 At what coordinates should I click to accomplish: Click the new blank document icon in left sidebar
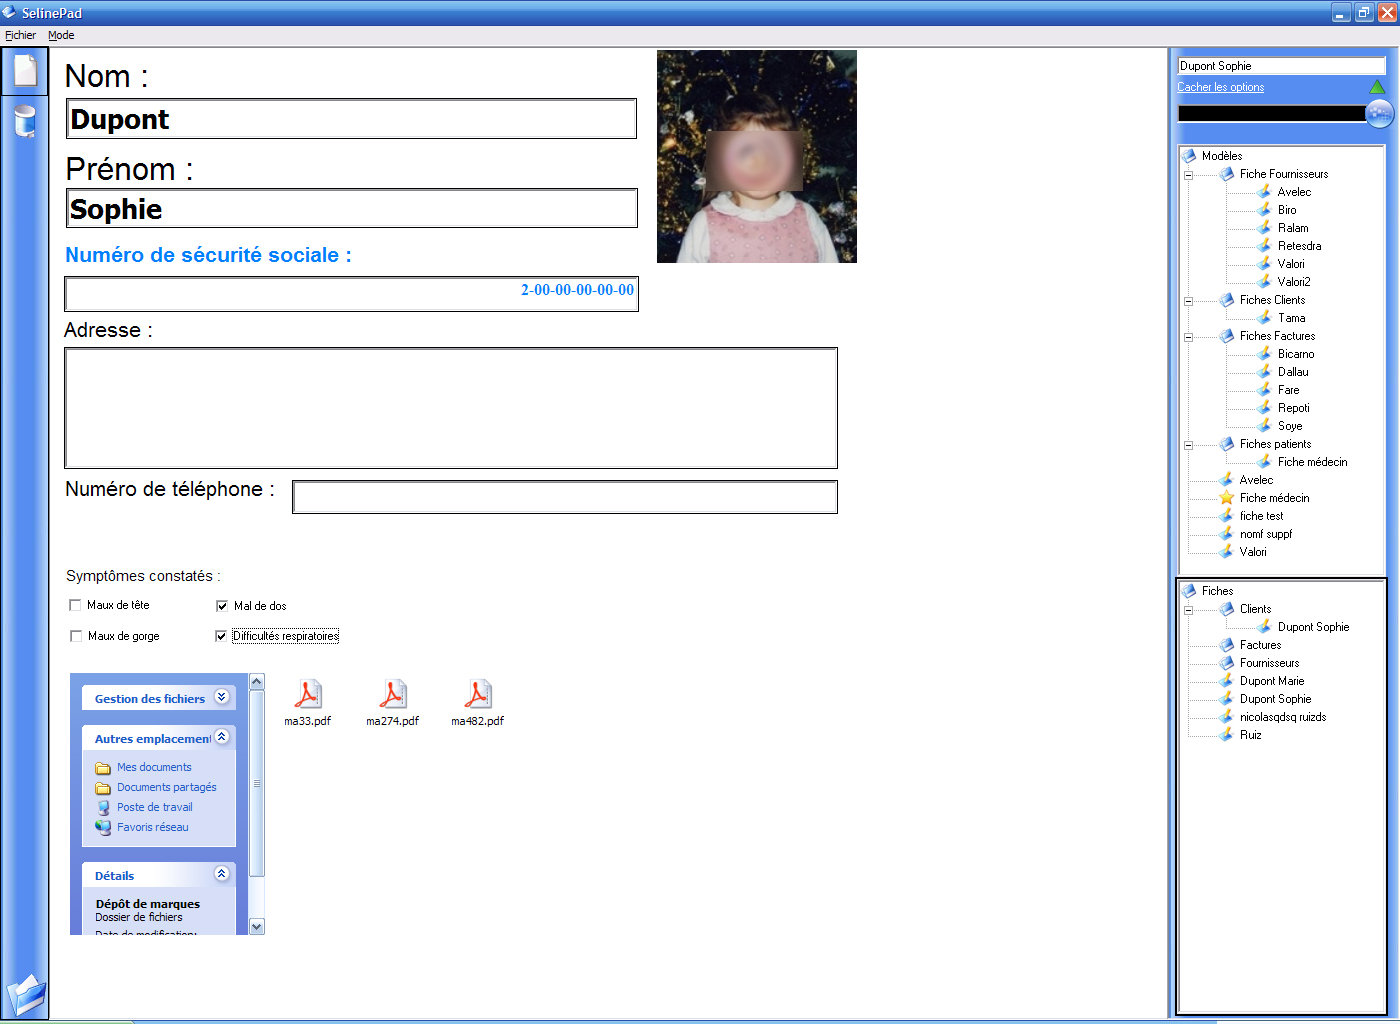pos(25,71)
